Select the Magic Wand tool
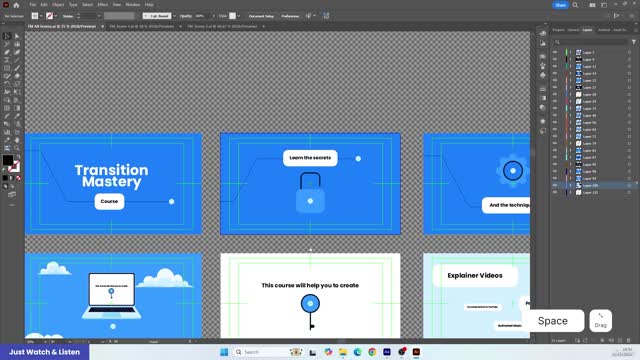Image resolution: width=640 pixels, height=360 pixels. pyautogui.click(x=7, y=44)
